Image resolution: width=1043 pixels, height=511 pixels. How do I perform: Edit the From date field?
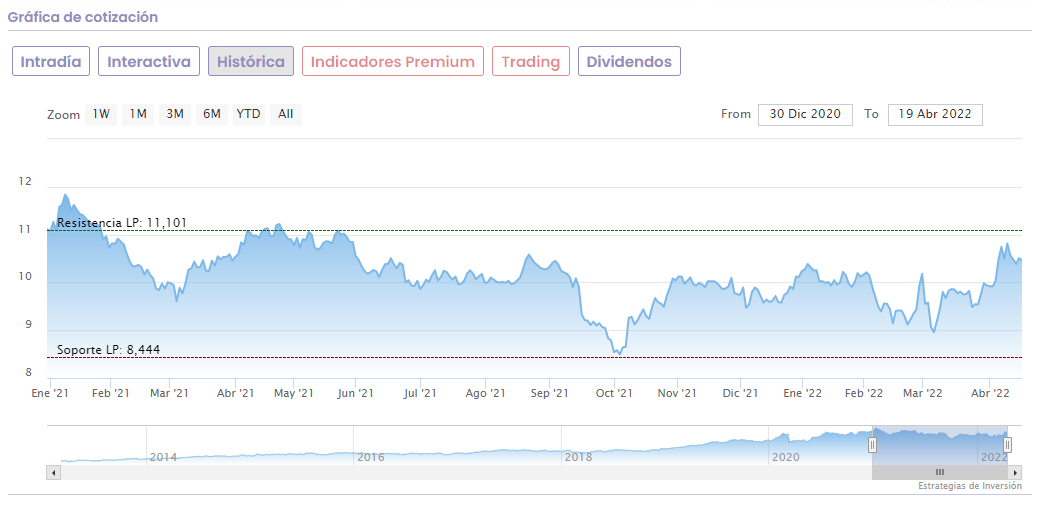805,114
